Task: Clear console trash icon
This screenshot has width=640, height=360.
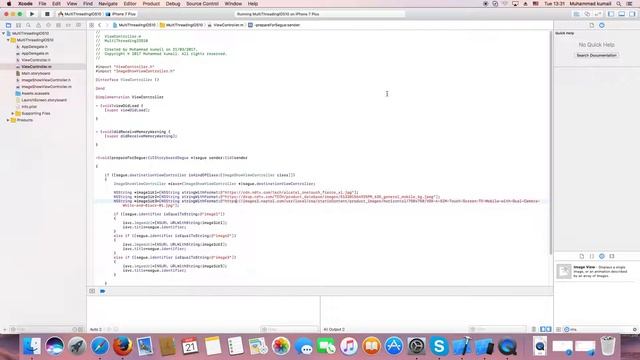Action: point(534,329)
